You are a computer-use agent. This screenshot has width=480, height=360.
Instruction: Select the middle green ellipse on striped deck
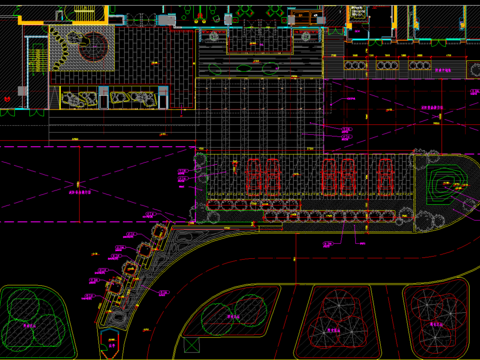pos(244,68)
